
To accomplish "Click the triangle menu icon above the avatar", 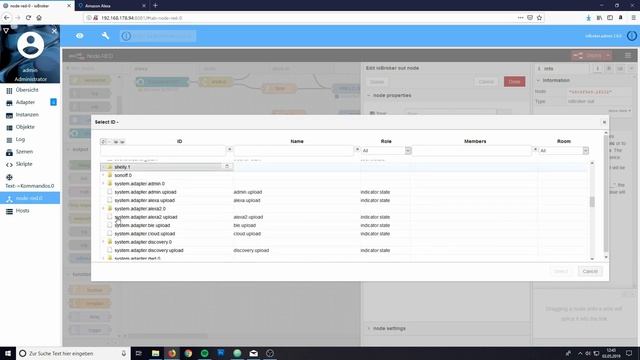I will point(6,31).
